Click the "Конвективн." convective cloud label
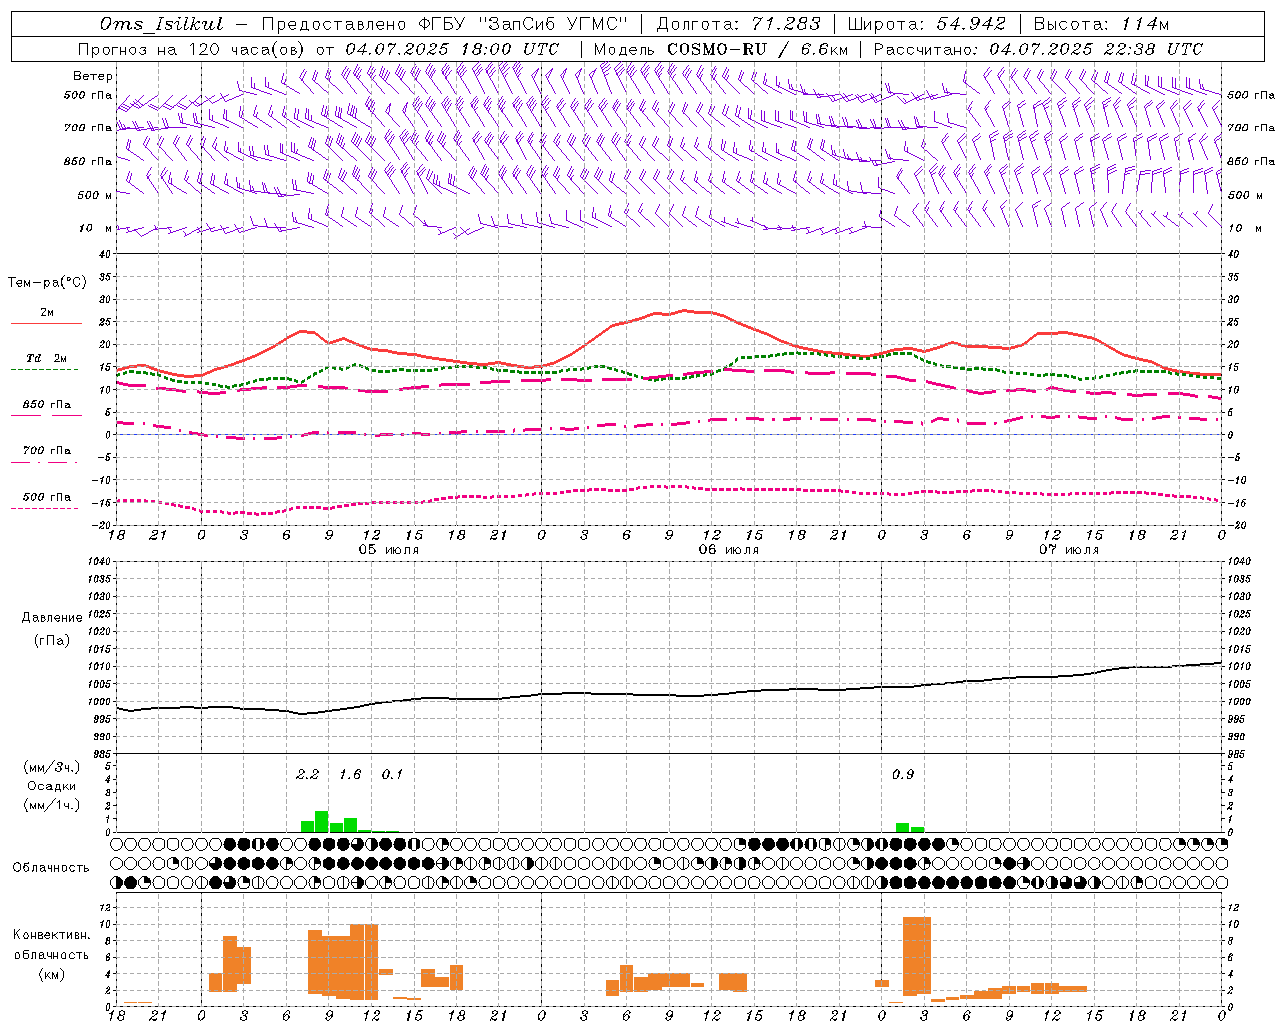The width and height of the screenshot is (1280, 1024). 52,935
